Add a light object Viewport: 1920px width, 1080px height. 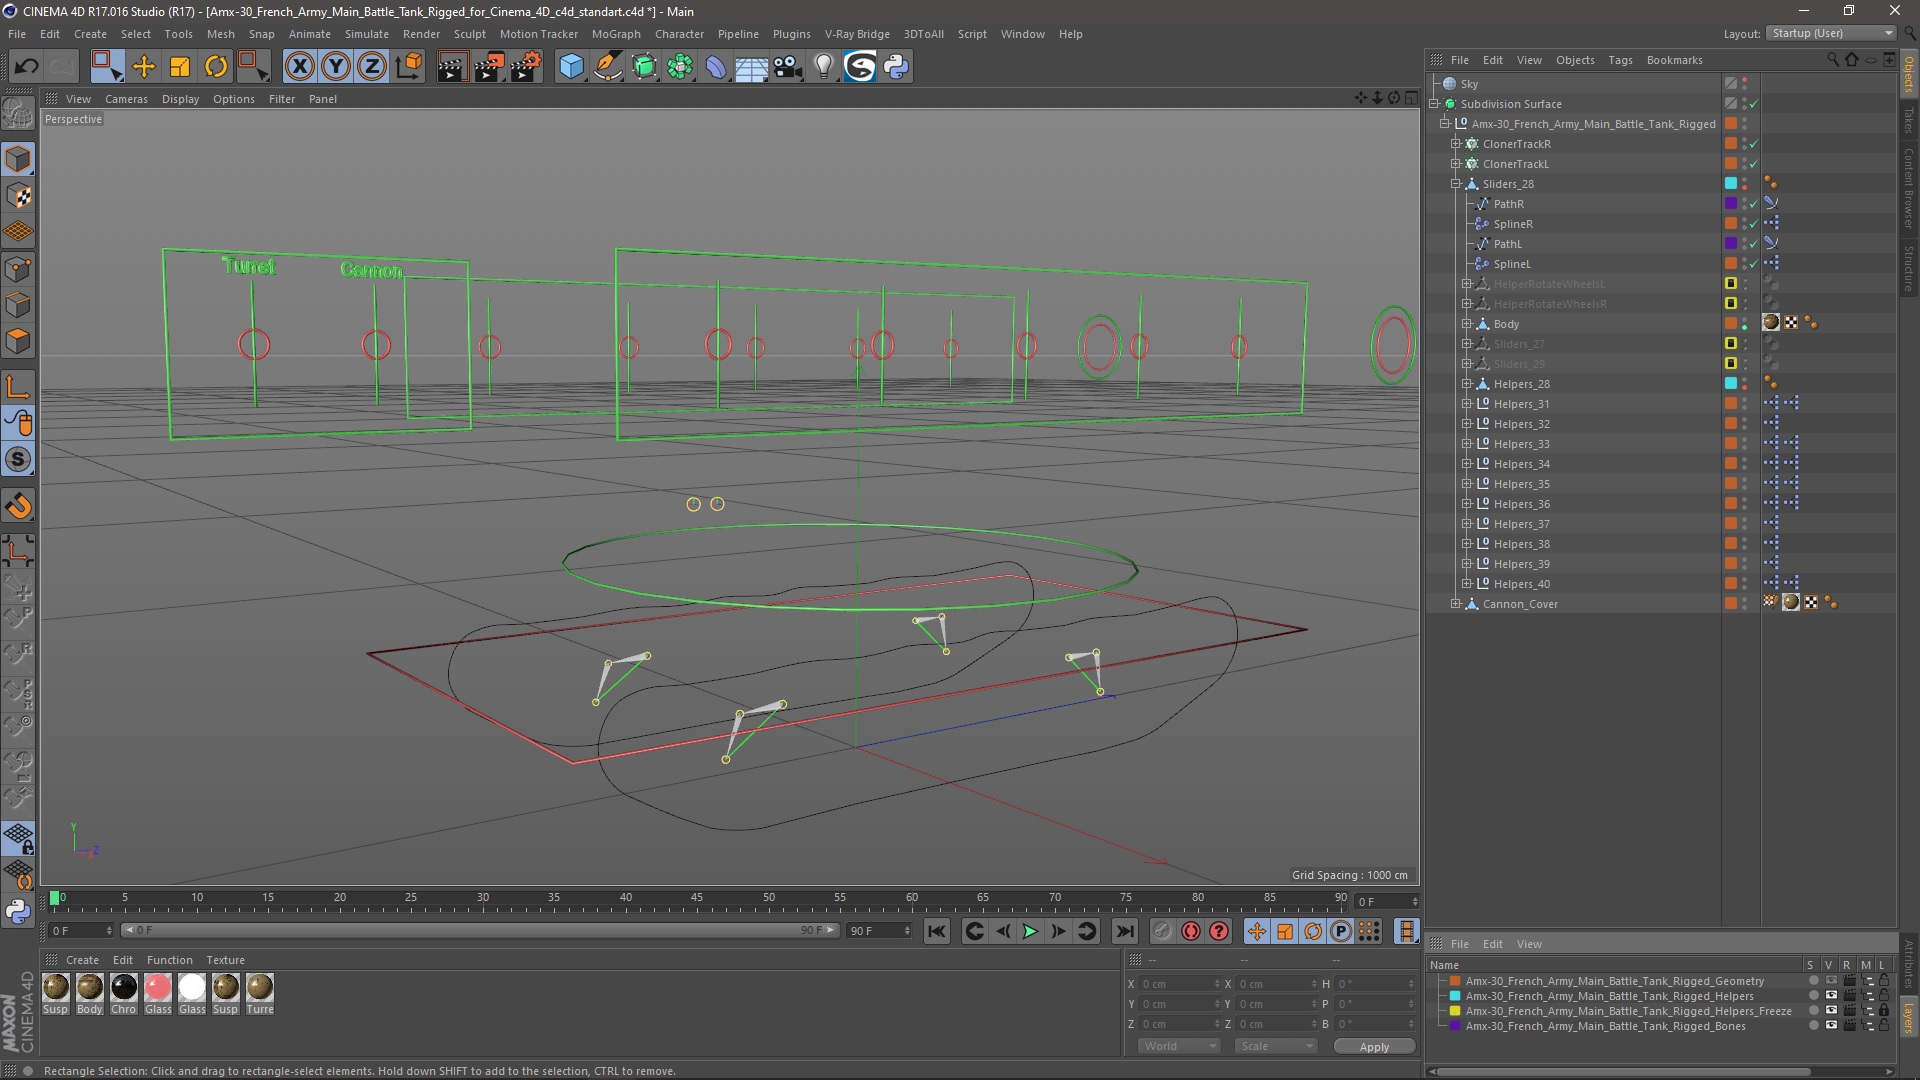(x=823, y=67)
